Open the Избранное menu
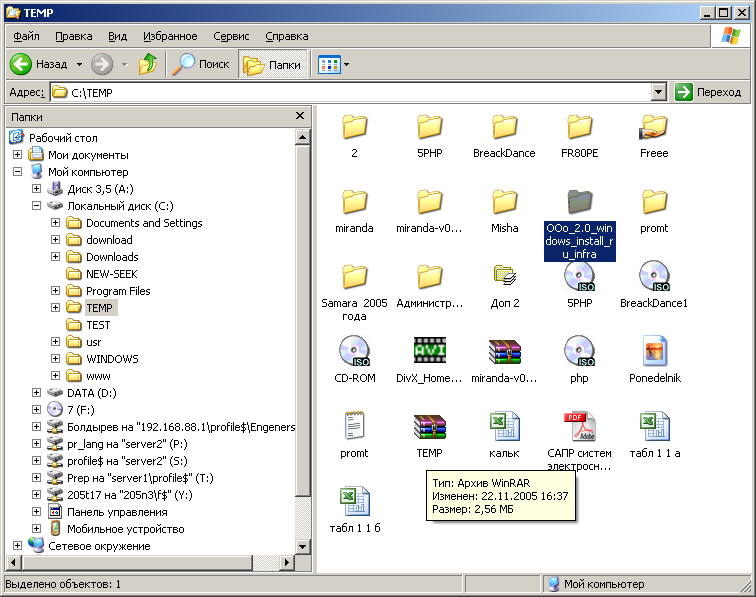 pyautogui.click(x=169, y=36)
